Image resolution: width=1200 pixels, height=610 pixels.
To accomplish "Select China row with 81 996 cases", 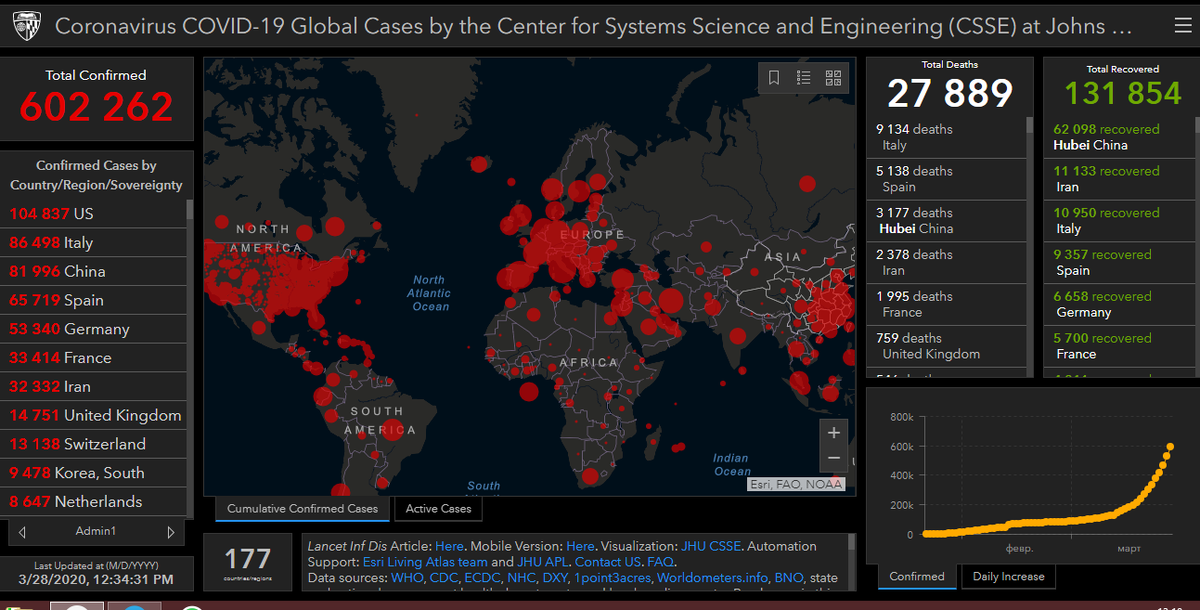I will click(93, 272).
